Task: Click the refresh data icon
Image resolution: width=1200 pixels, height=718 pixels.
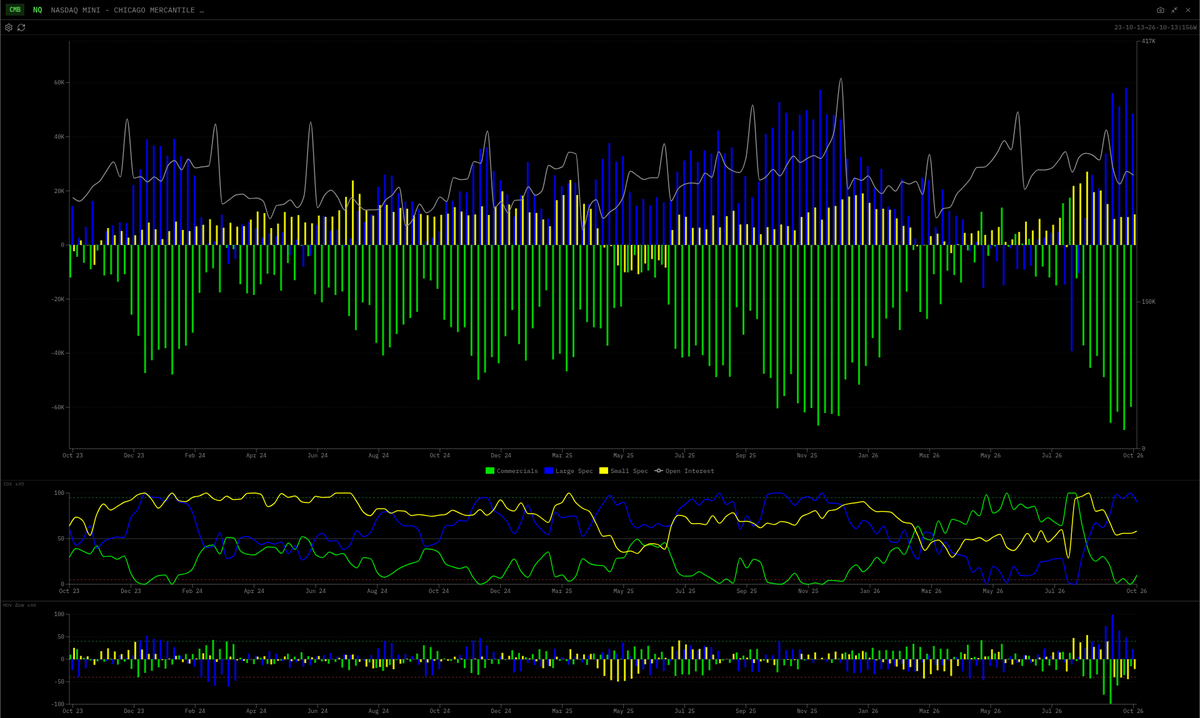Action: point(21,28)
